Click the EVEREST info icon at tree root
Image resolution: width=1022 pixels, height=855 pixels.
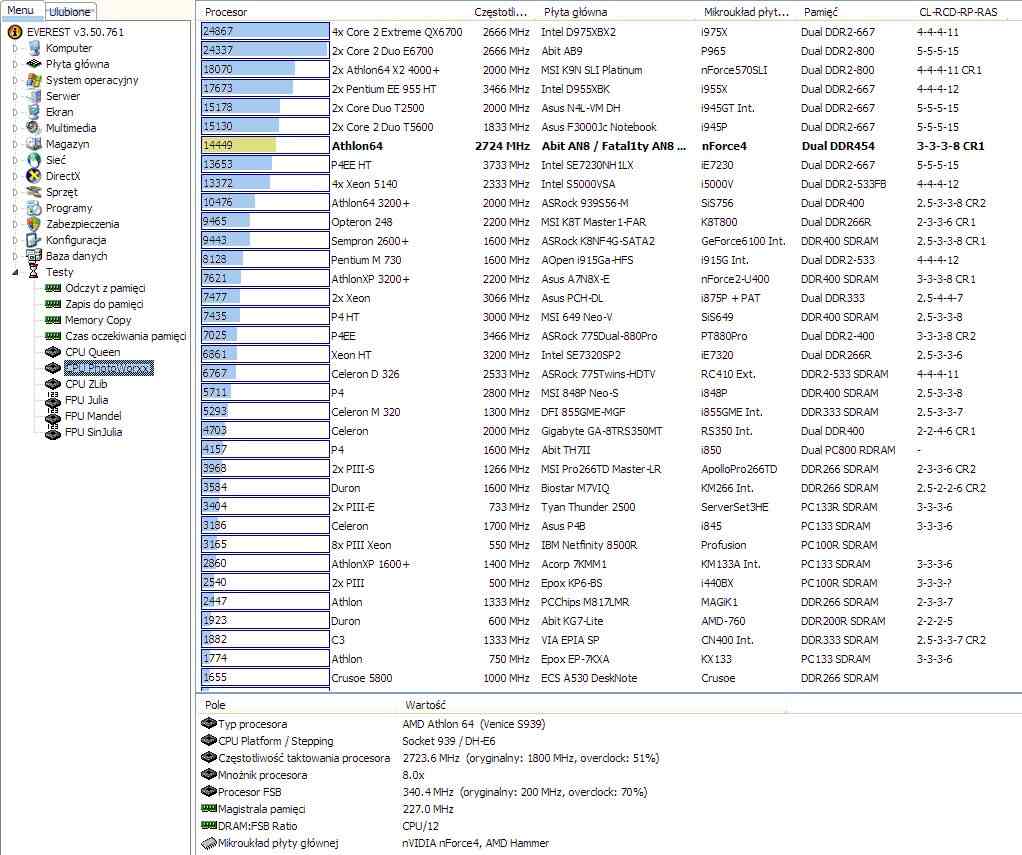(14, 32)
